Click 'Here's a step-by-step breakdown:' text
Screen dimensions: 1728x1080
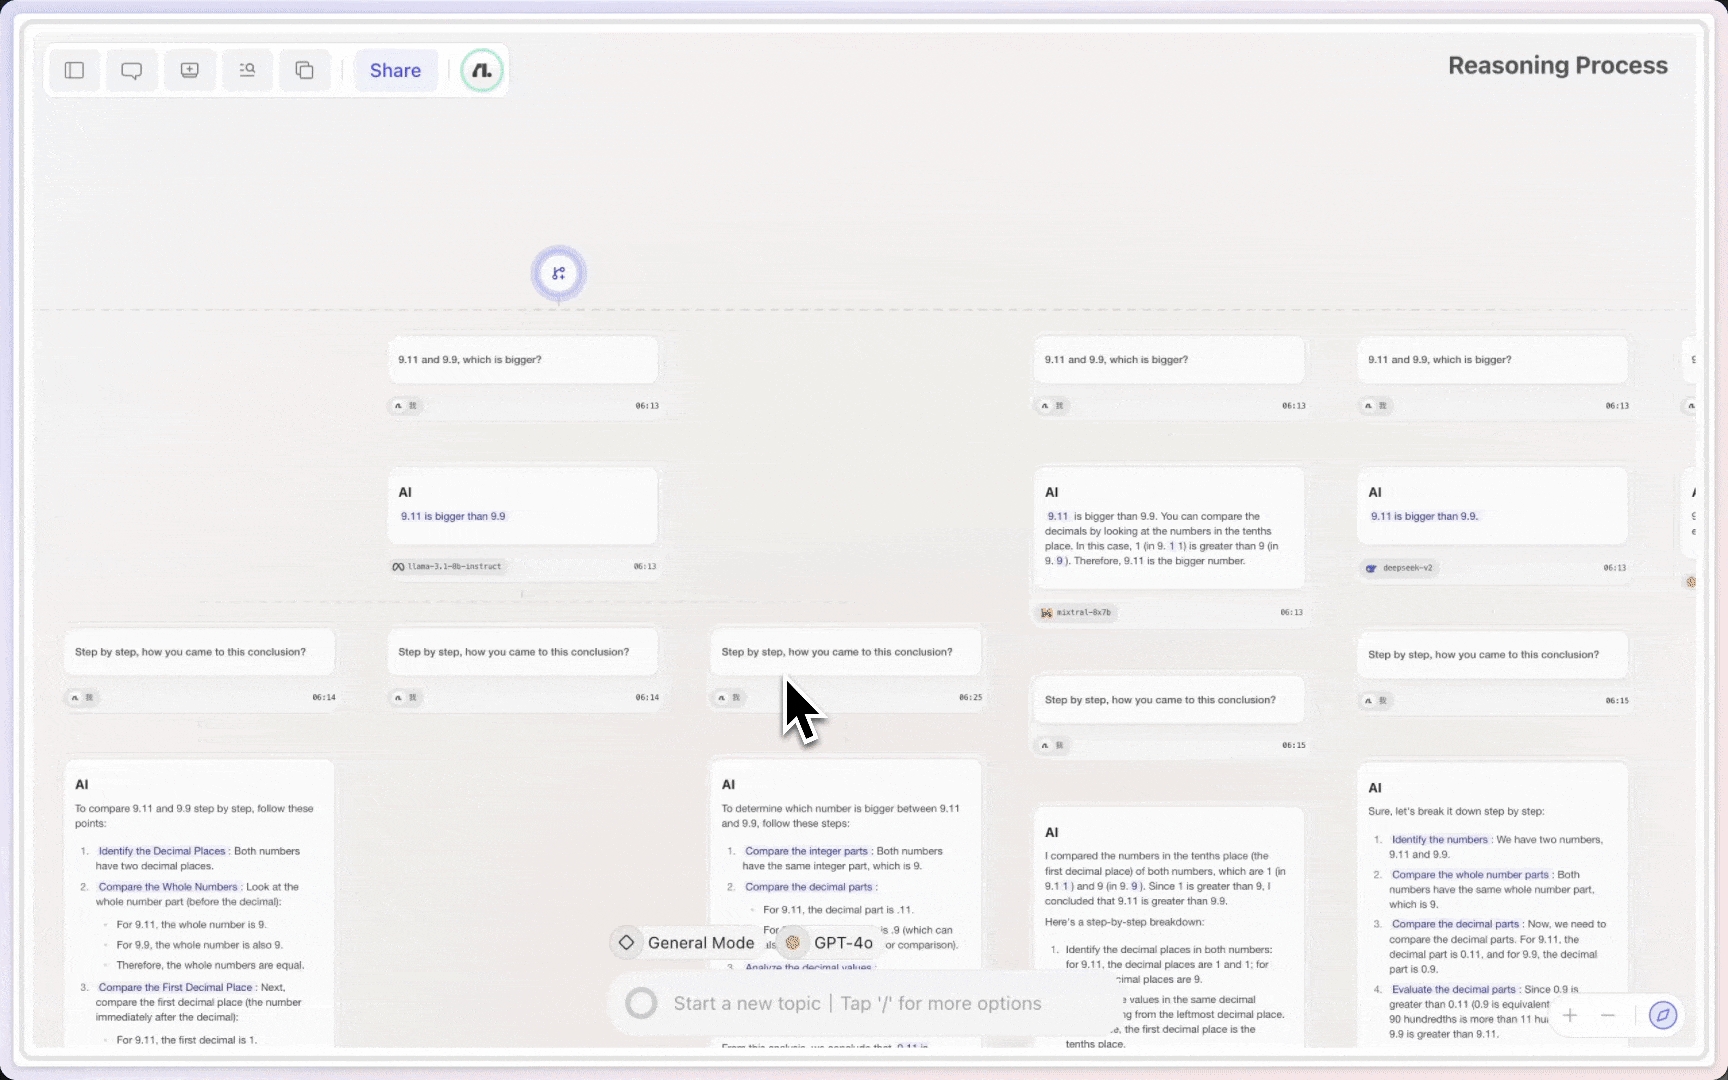(x=1124, y=922)
